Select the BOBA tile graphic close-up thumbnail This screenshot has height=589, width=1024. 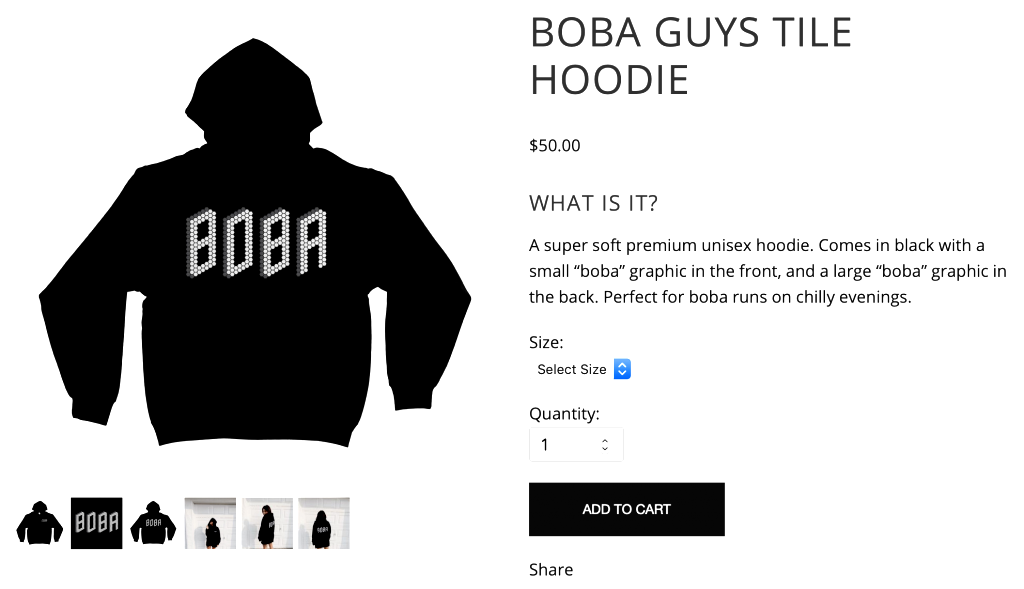pyautogui.click(x=97, y=523)
